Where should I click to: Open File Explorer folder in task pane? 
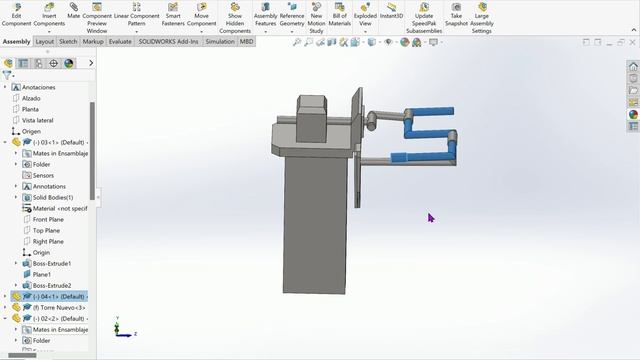tap(633, 90)
